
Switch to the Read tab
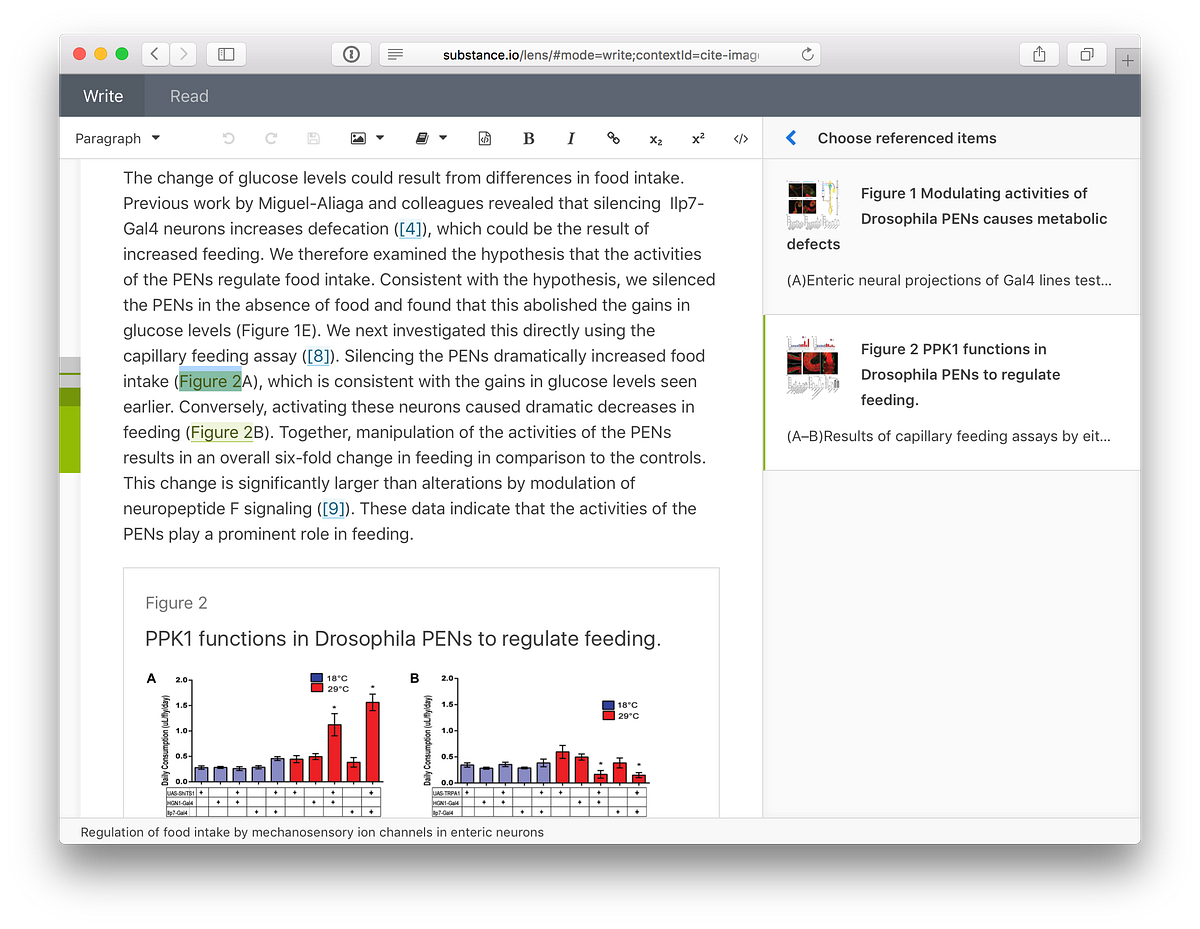pyautogui.click(x=189, y=96)
